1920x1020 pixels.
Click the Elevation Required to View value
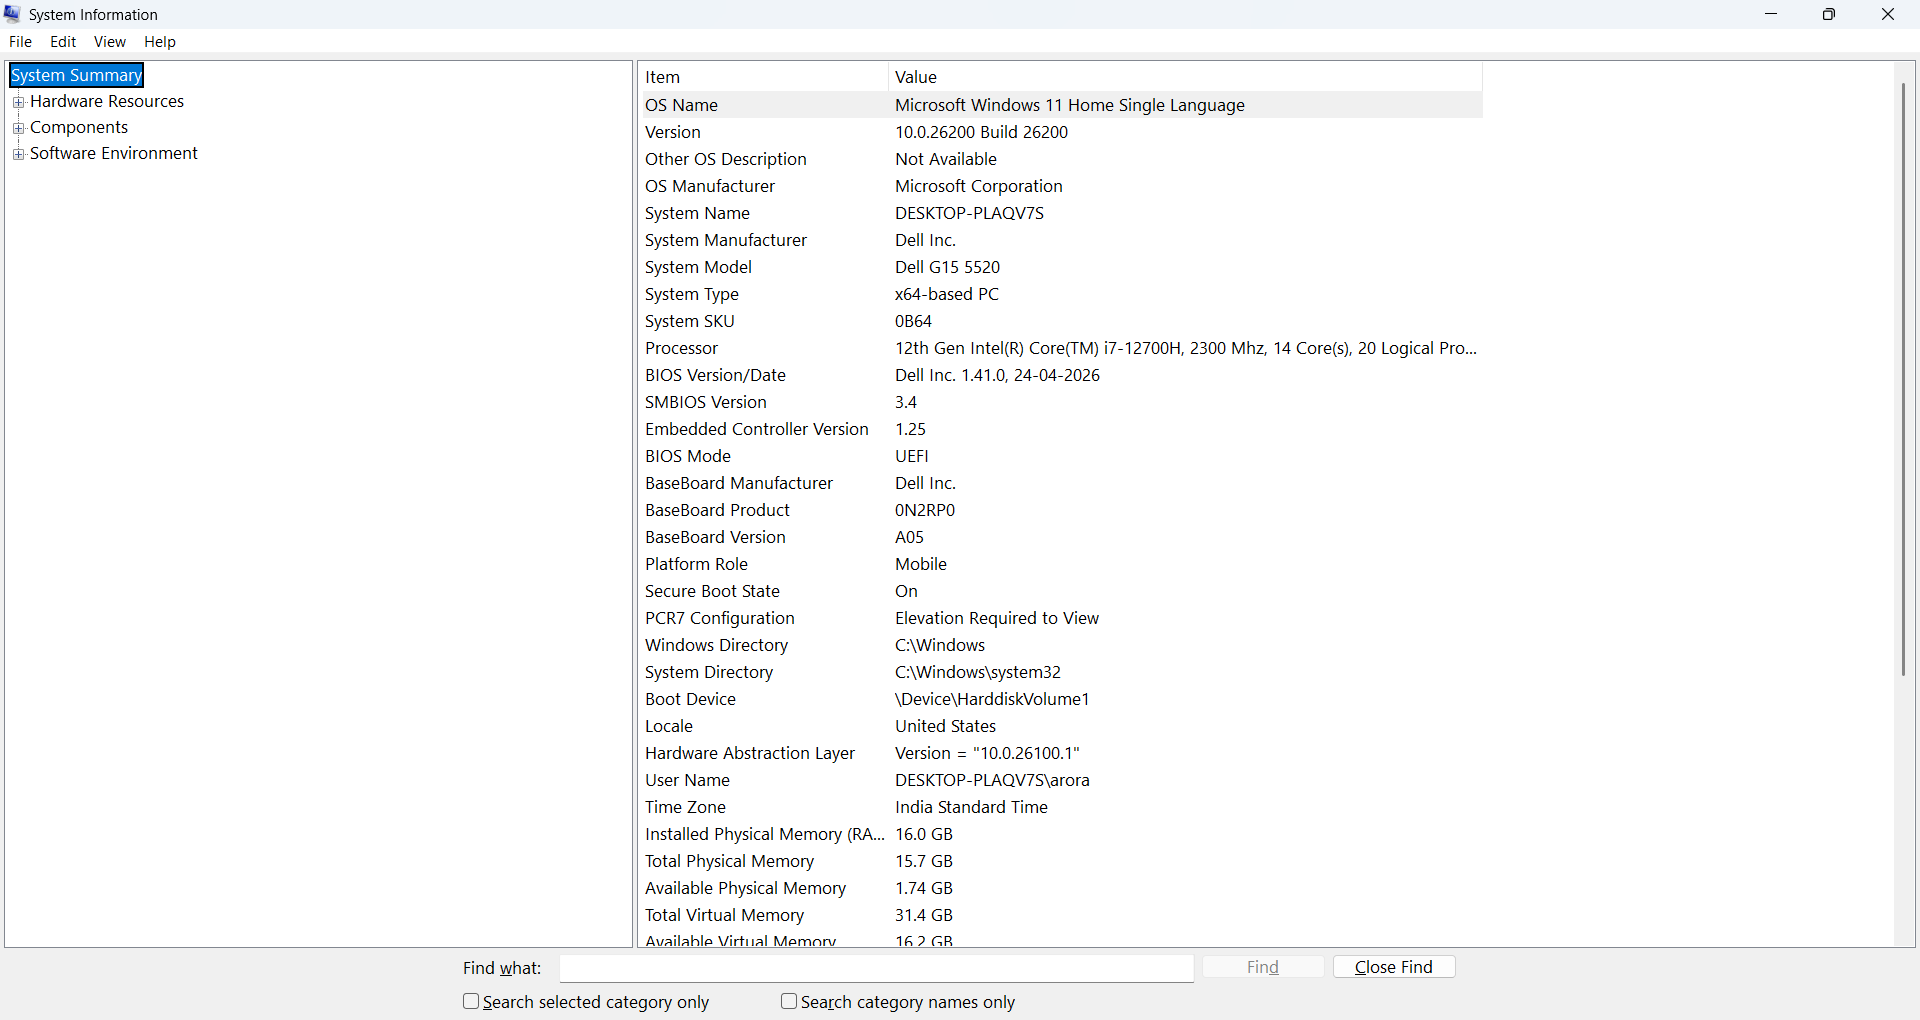coord(997,618)
